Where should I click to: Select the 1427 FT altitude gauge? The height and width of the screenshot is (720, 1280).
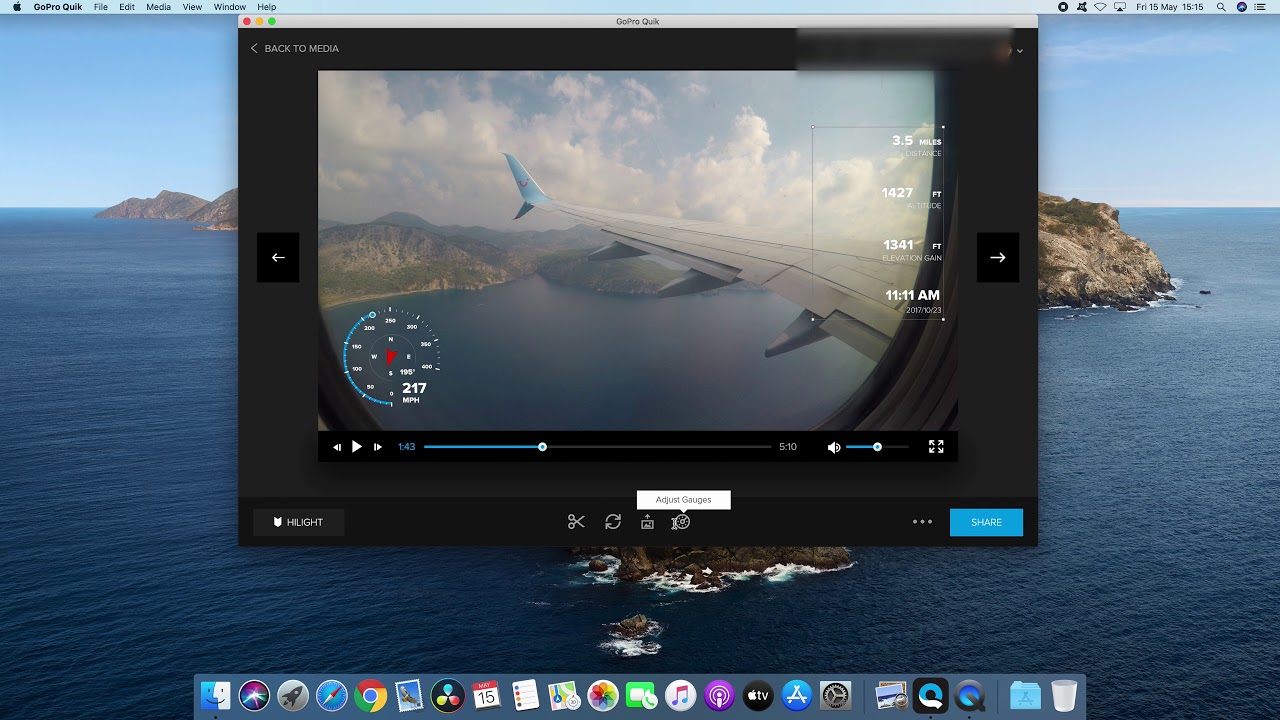point(912,198)
